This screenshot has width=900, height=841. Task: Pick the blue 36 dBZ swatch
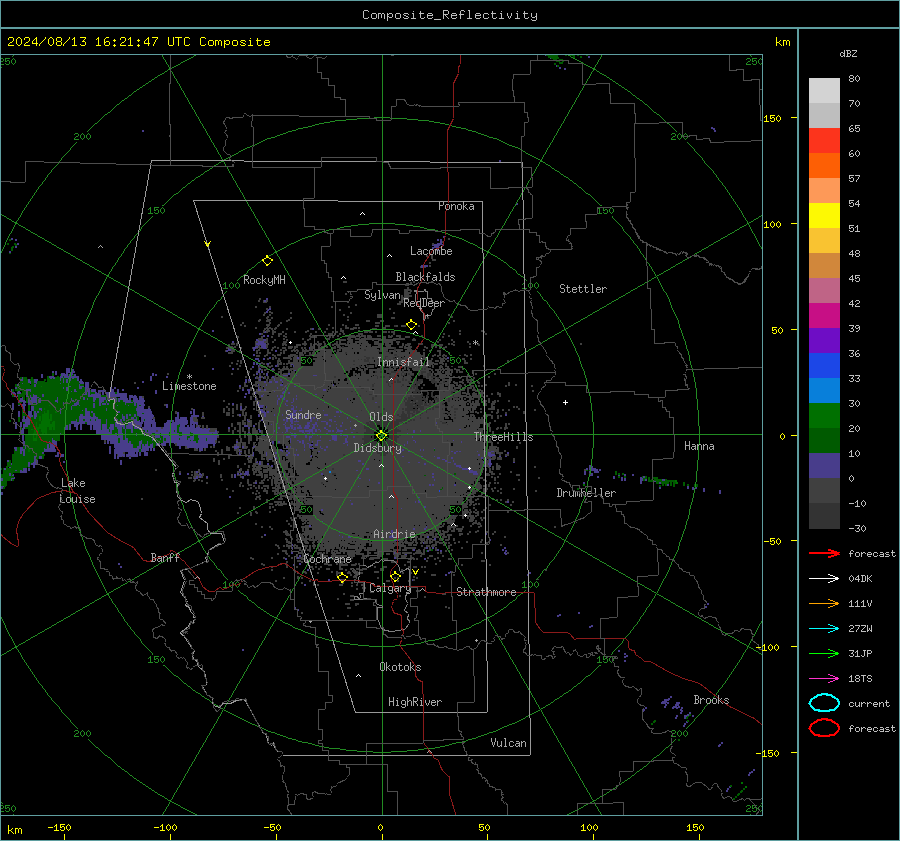[824, 365]
